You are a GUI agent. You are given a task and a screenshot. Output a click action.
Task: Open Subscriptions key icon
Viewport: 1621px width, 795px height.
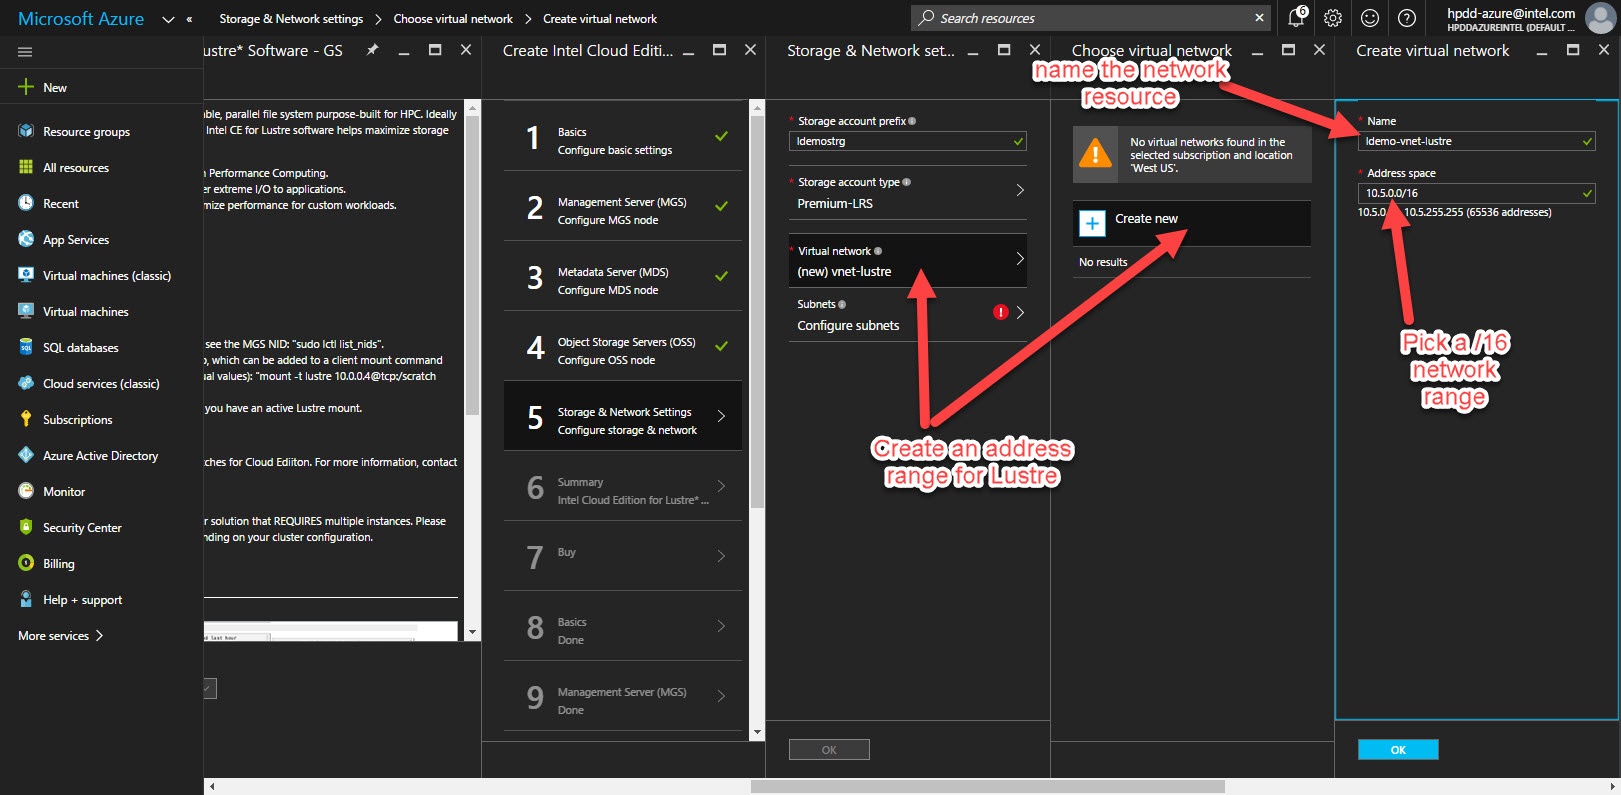pos(26,419)
